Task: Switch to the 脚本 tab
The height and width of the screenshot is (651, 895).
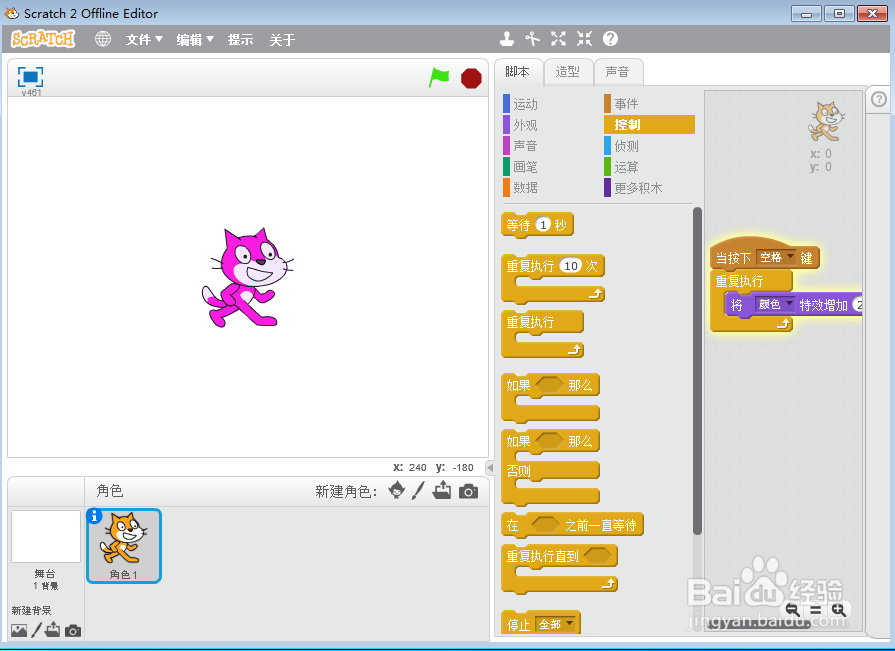Action: [518, 72]
